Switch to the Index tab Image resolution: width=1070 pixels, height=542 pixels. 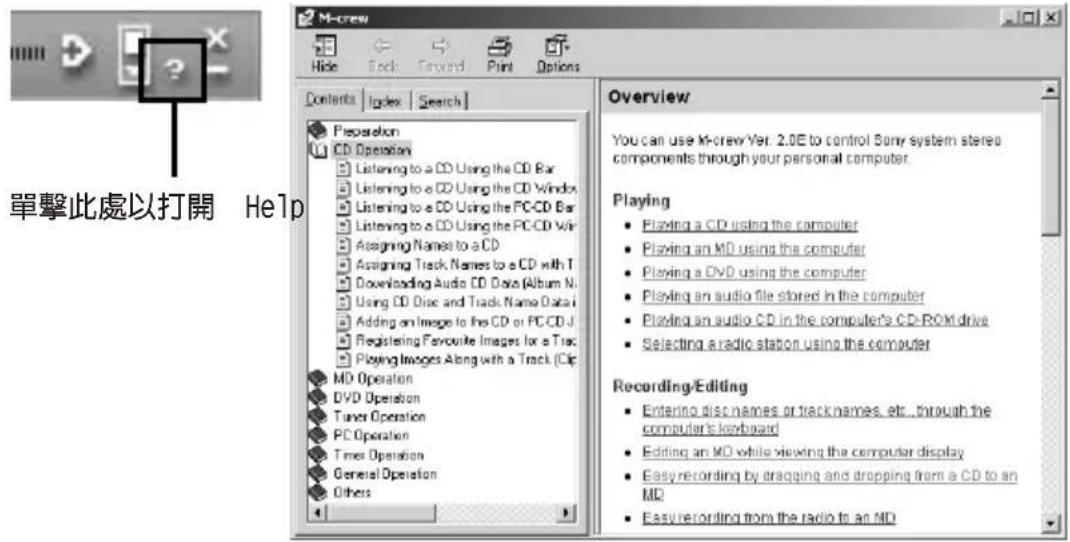pyautogui.click(x=385, y=101)
